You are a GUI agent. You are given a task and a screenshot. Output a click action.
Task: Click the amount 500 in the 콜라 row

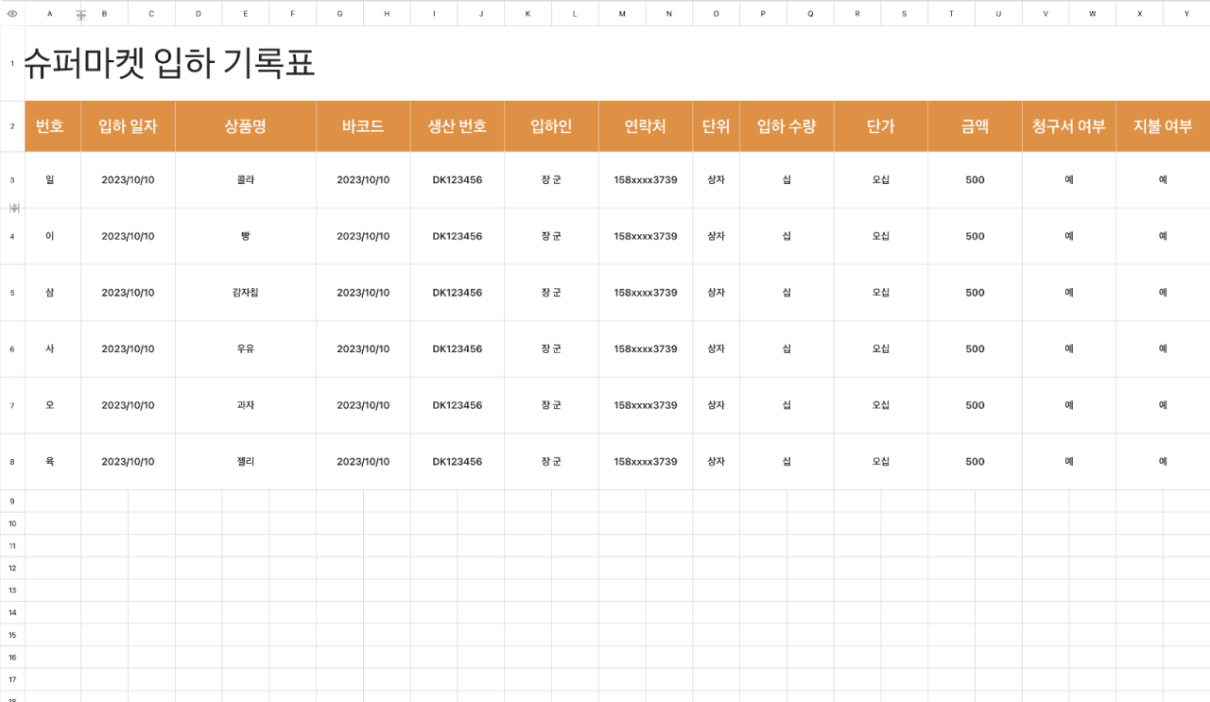coord(975,180)
